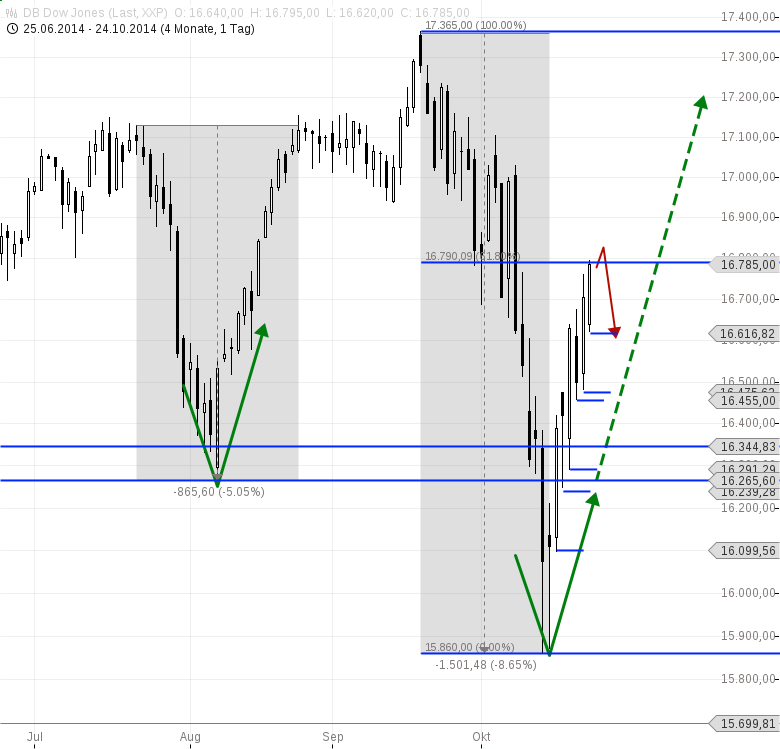Screen dimensions: 780x749
Task: Select the 16.344,83 price tag
Action: (742, 446)
